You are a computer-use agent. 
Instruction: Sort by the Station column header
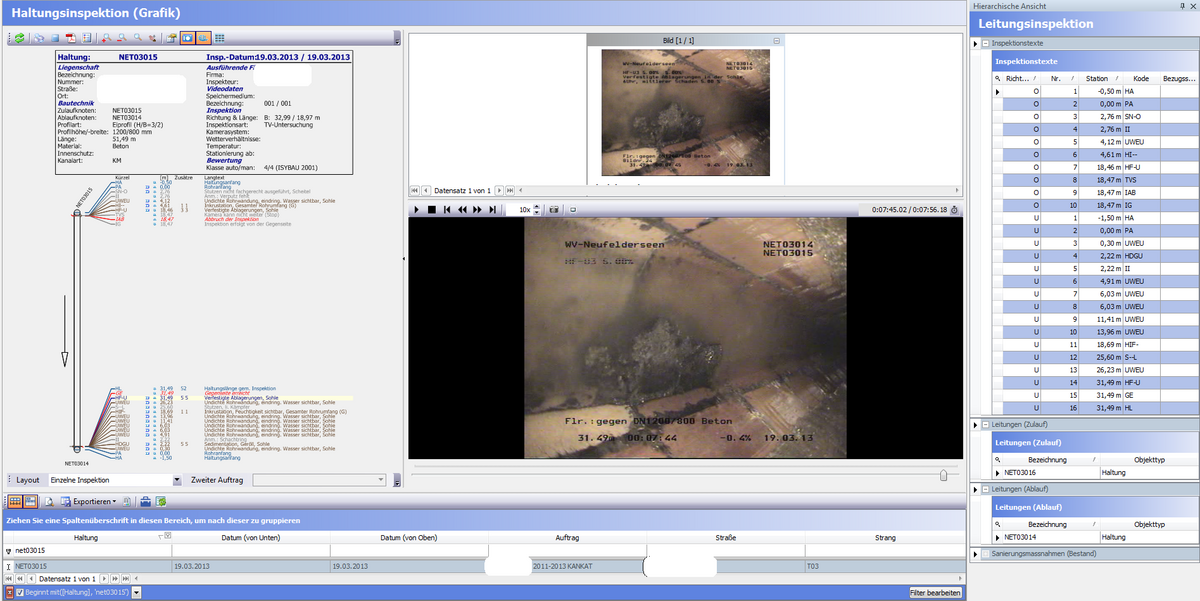point(1097,77)
